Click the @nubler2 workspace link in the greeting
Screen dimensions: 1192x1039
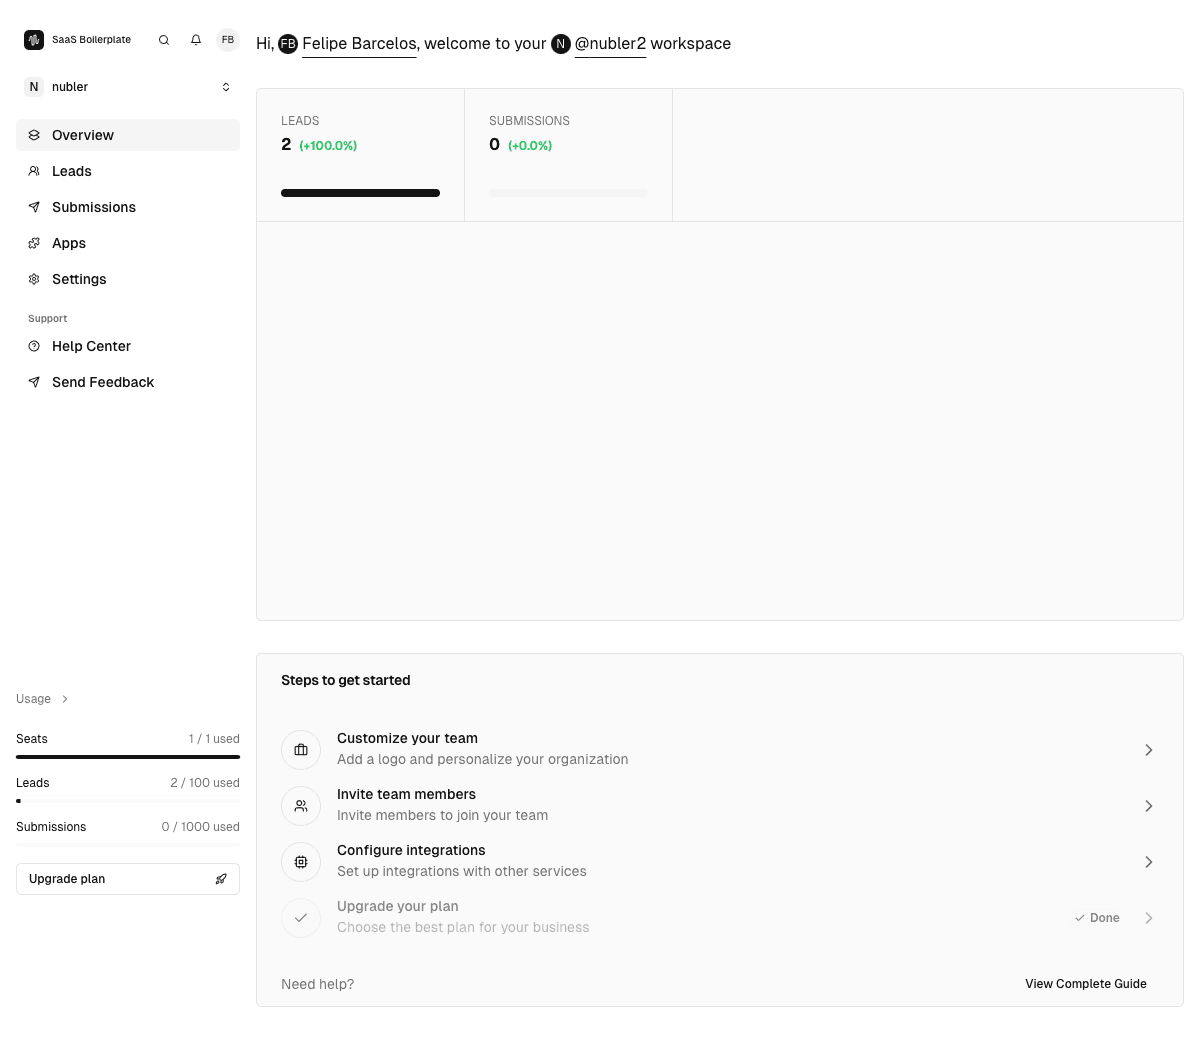coord(610,44)
